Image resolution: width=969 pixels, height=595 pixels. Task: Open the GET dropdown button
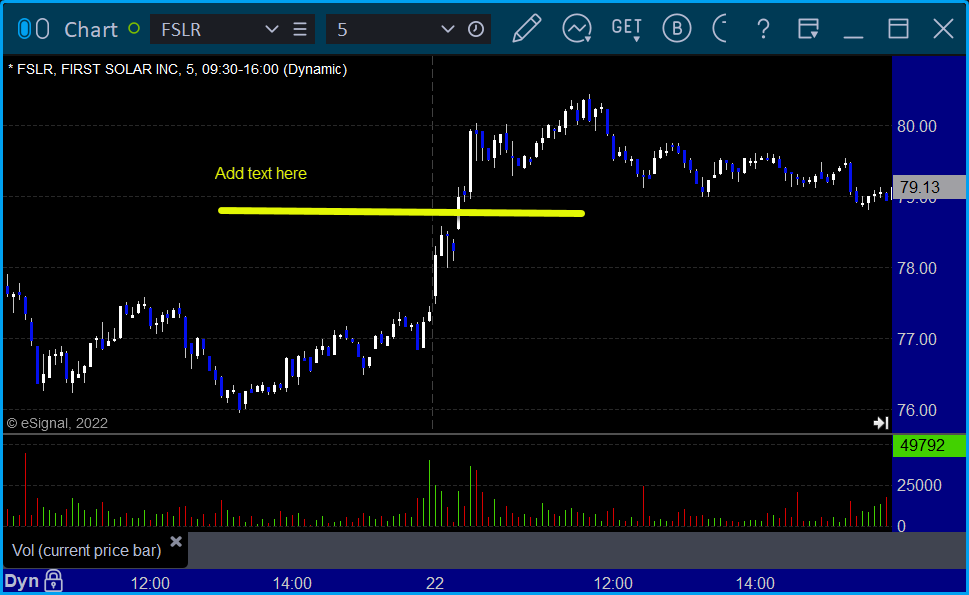[627, 29]
